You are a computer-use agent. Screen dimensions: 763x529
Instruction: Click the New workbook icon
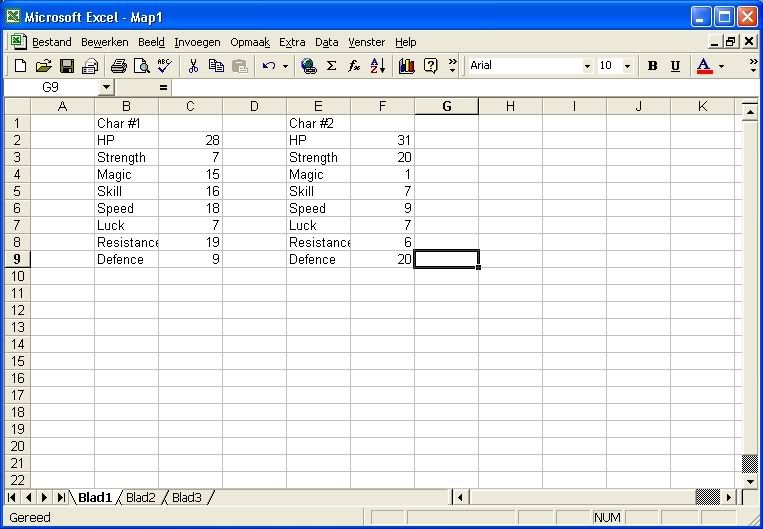click(20, 66)
